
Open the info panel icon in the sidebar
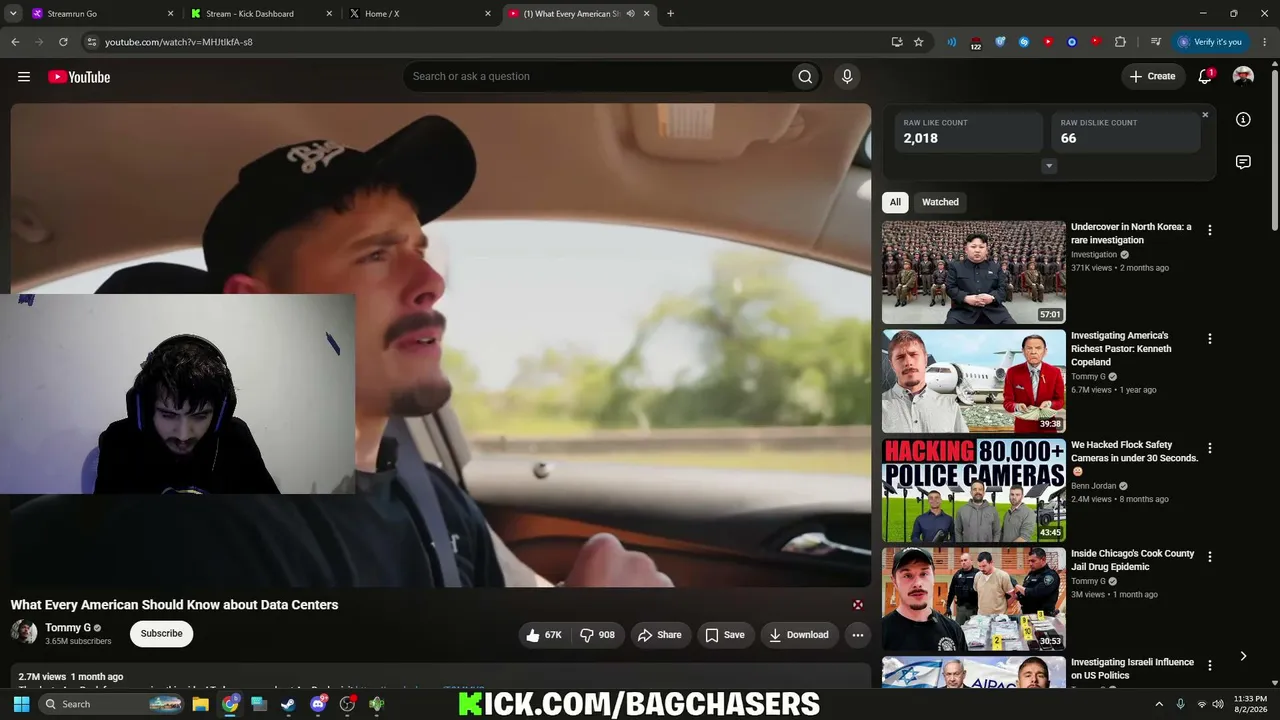(1243, 120)
